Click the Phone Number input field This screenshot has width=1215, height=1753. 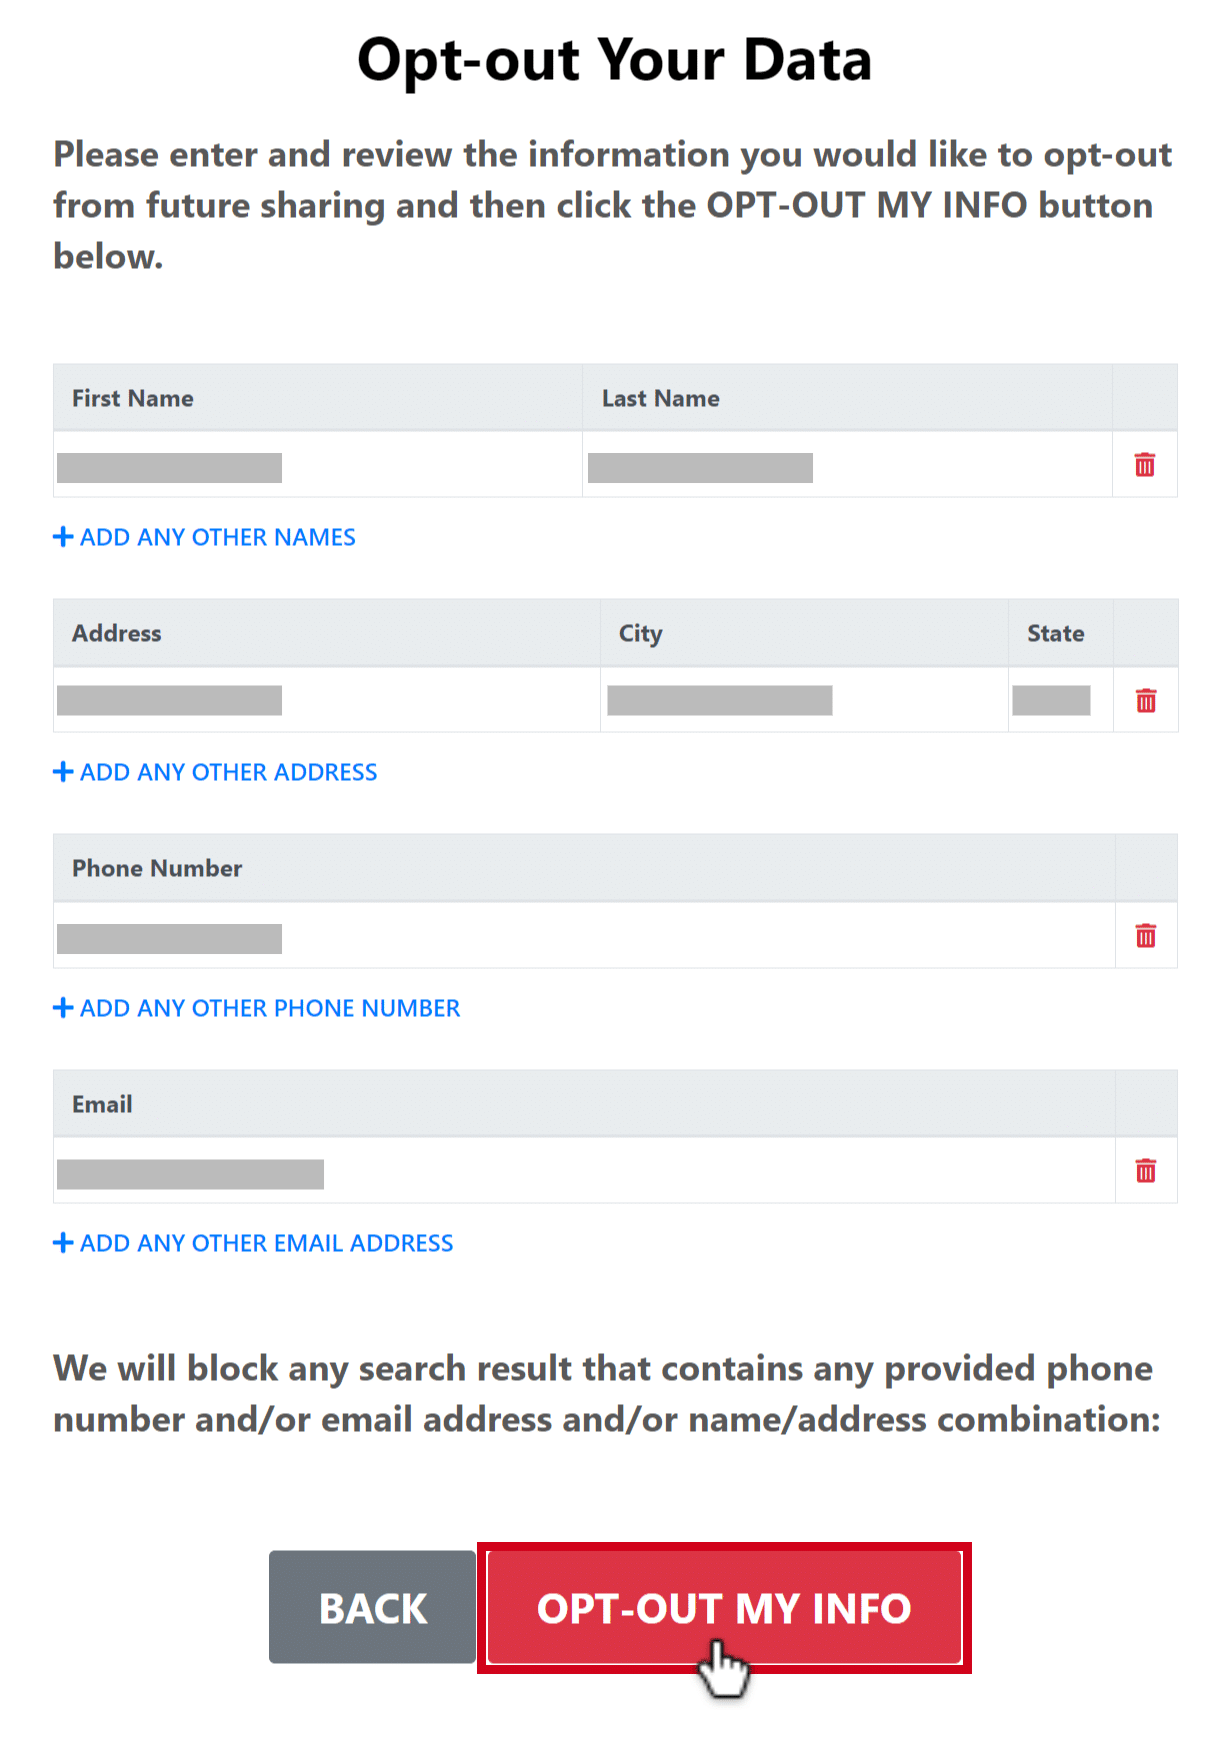tap(170, 939)
